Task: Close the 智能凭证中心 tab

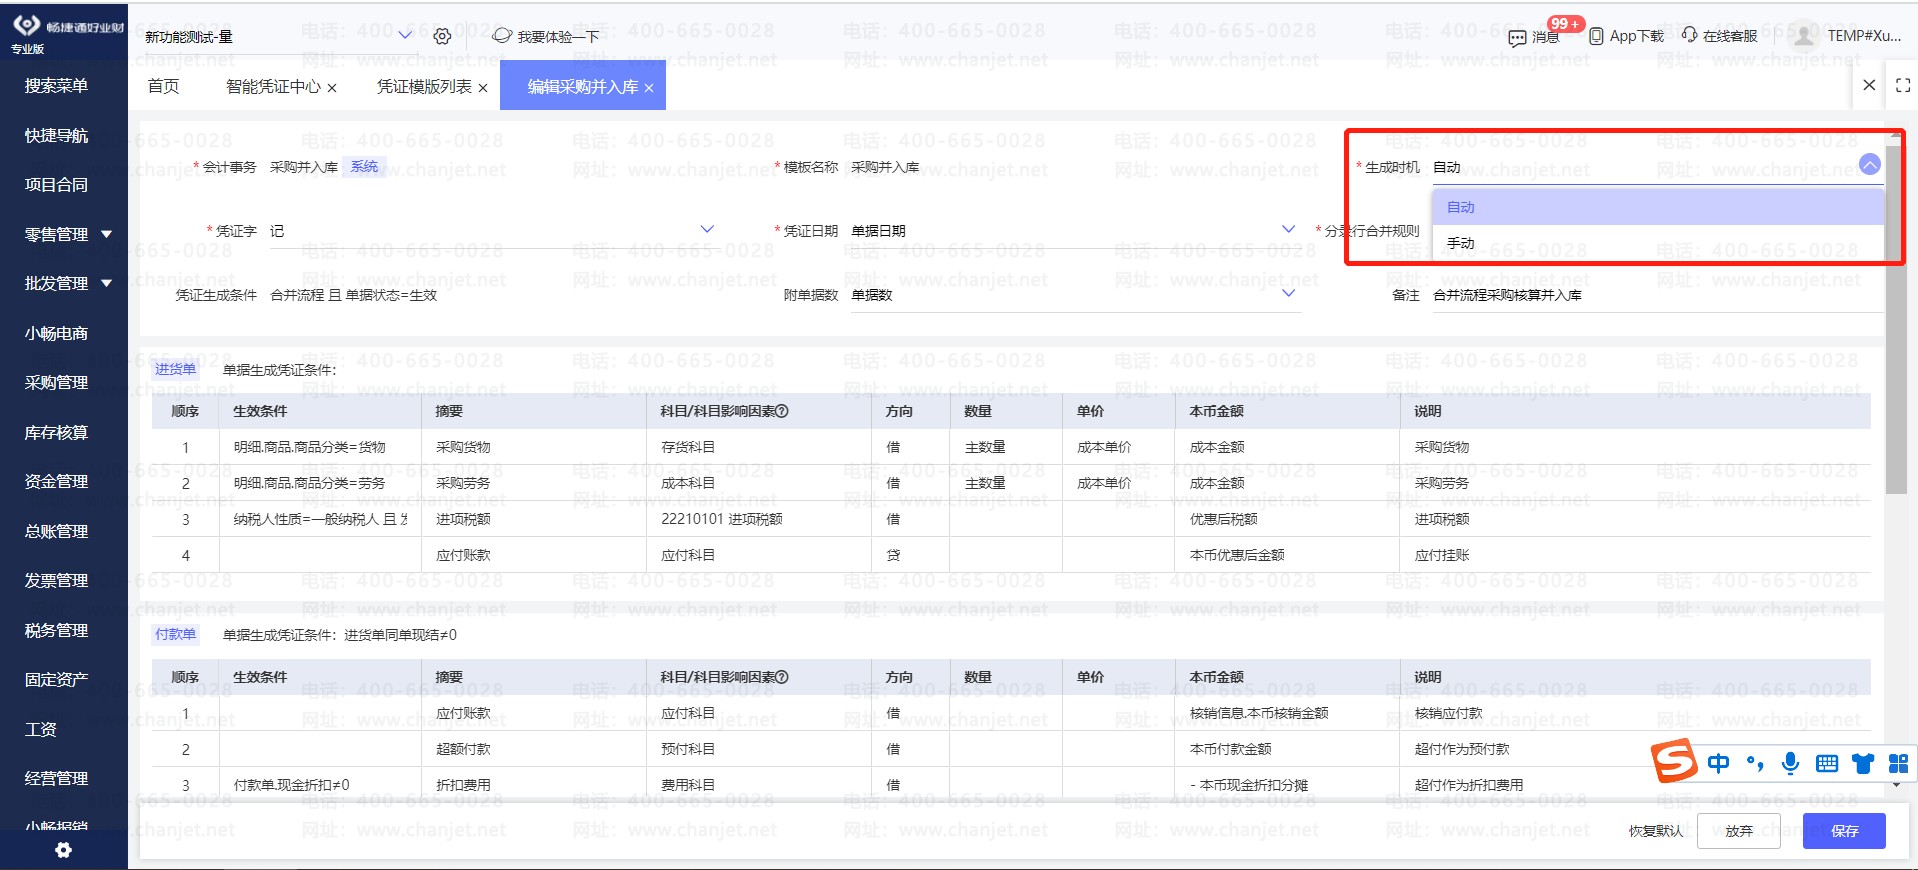Action: (x=332, y=88)
